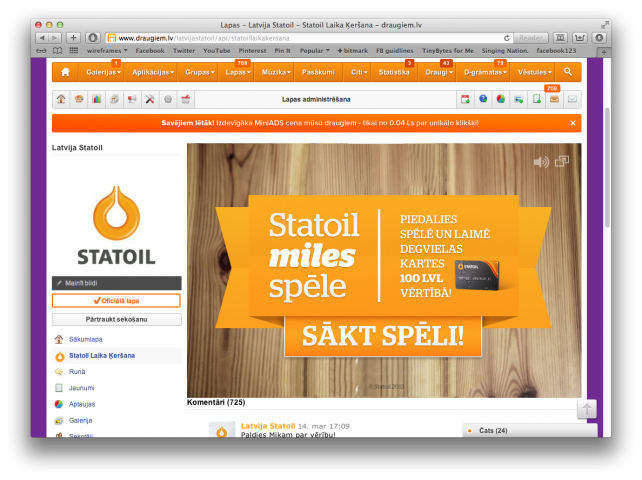Close the orange MiniADS notification bar
The width and height of the screenshot is (642, 480).
pyautogui.click(x=573, y=123)
